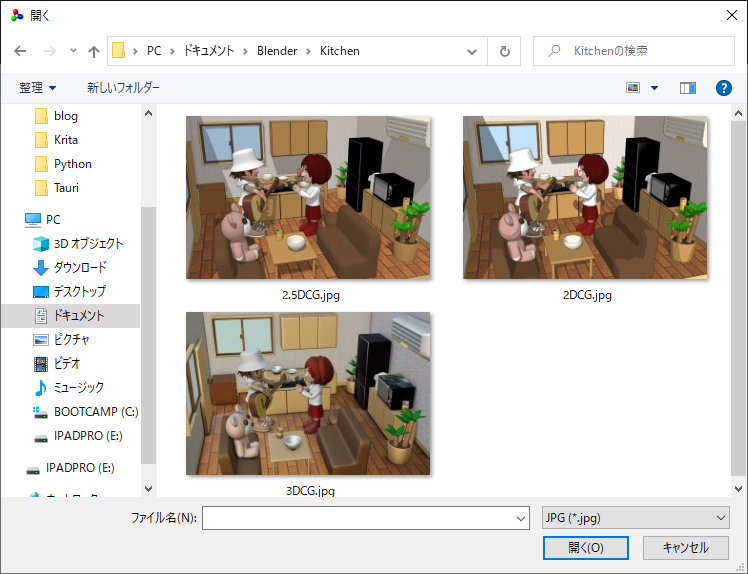Expand the address bar history dropdown

pos(472,51)
